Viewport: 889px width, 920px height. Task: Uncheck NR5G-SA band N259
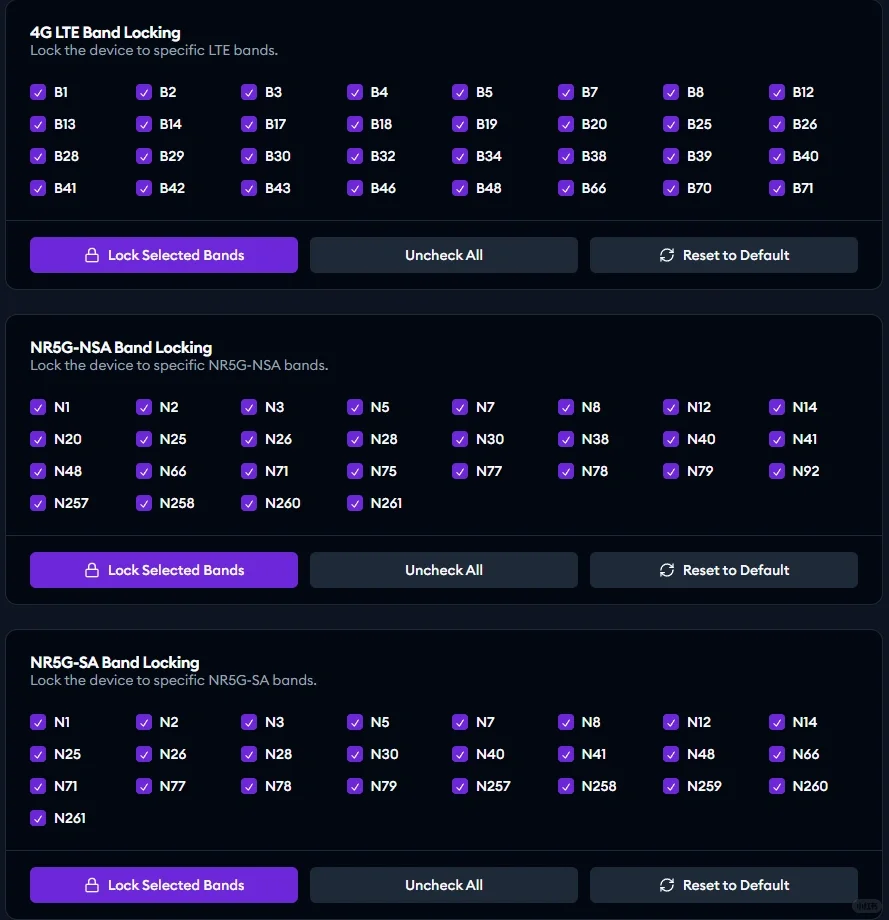(x=671, y=786)
